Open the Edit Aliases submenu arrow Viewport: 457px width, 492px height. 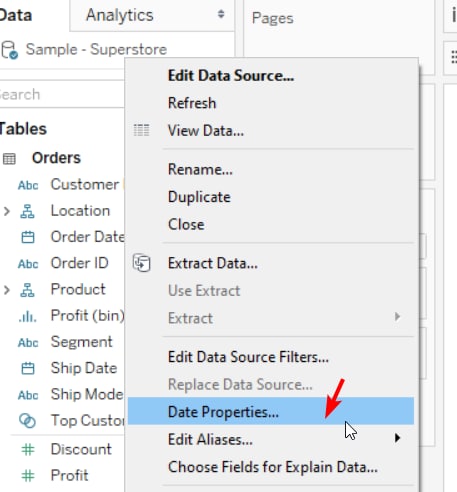tap(397, 438)
